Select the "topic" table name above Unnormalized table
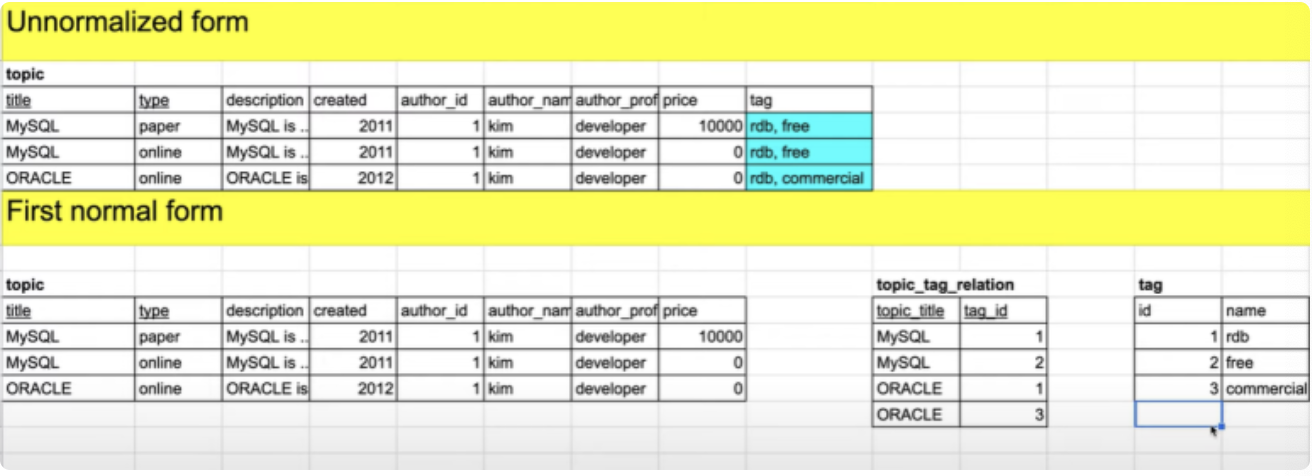The image size is (1312, 476). pos(68,74)
